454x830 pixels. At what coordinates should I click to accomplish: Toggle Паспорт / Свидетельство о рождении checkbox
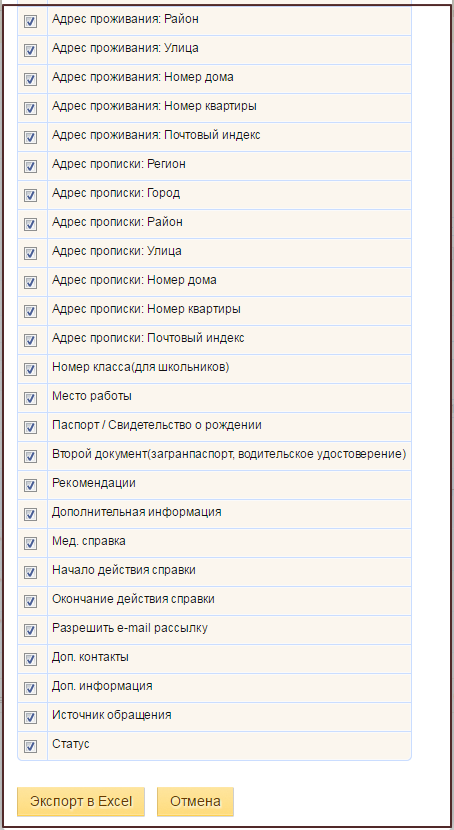pos(31,427)
